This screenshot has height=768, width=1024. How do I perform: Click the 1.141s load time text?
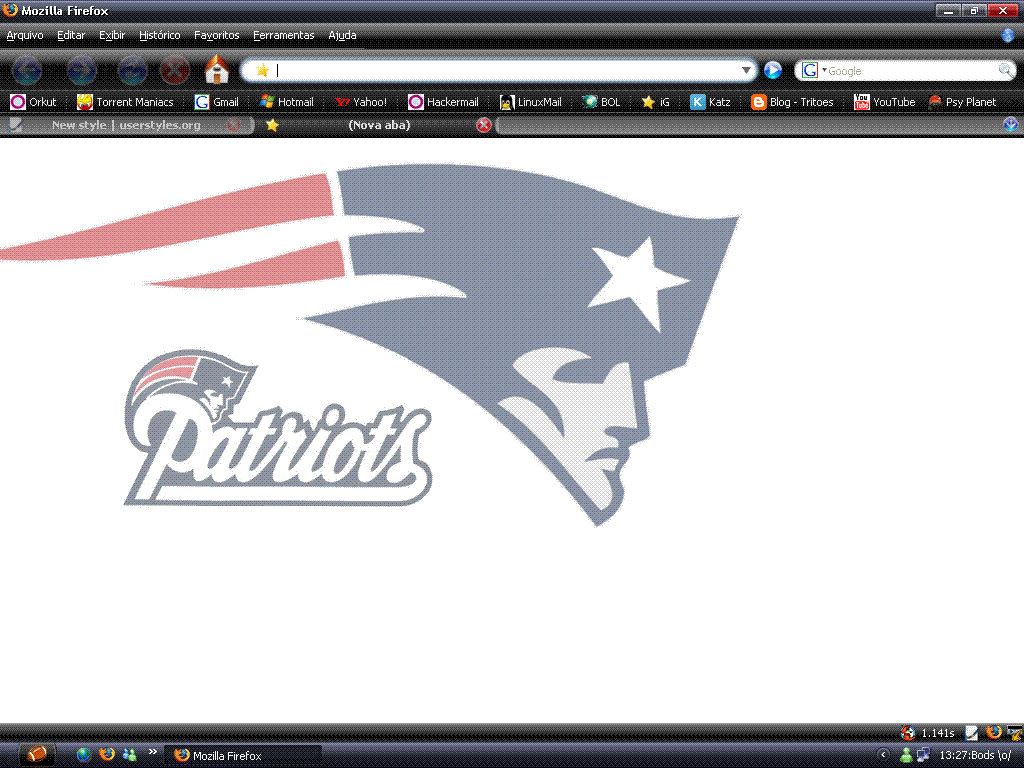(938, 733)
